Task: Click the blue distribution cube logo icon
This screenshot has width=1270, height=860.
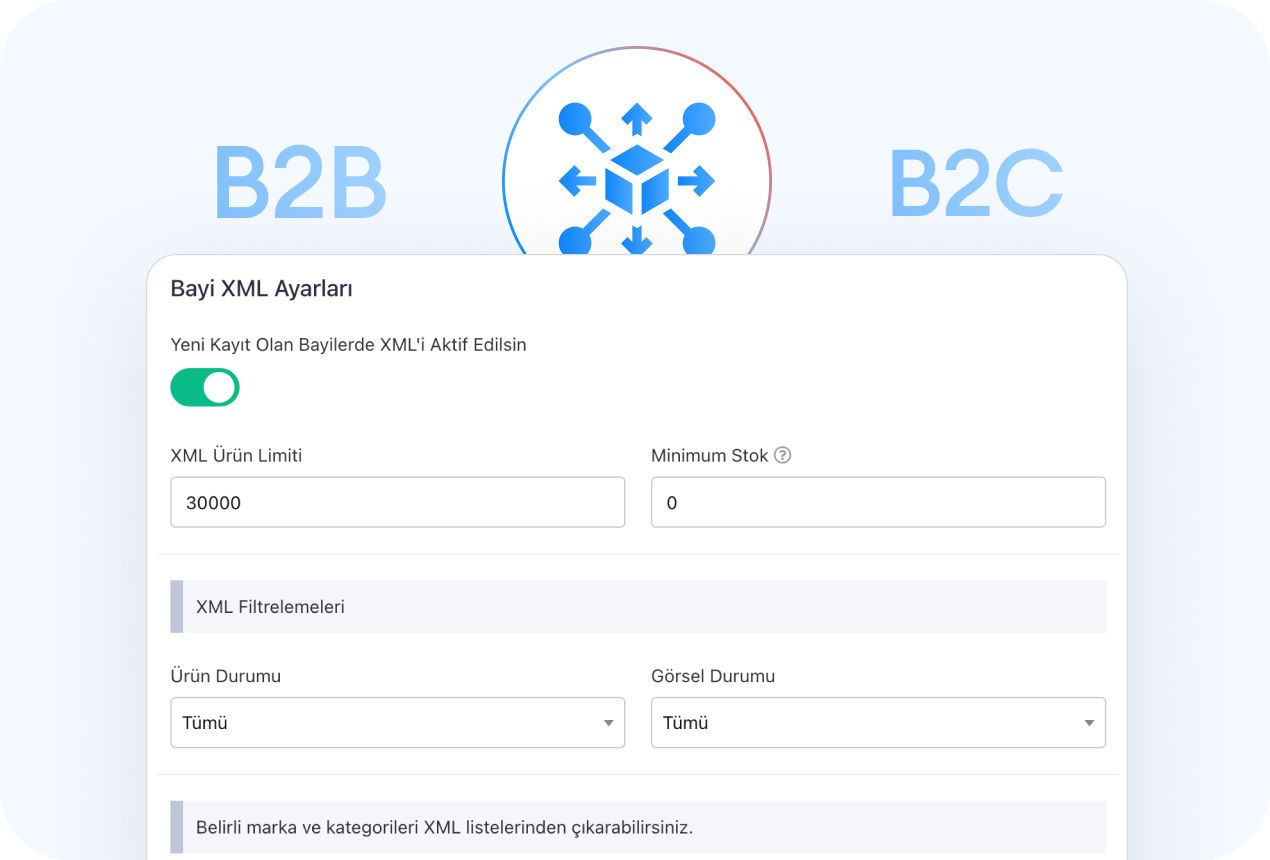Action: pyautogui.click(x=637, y=180)
